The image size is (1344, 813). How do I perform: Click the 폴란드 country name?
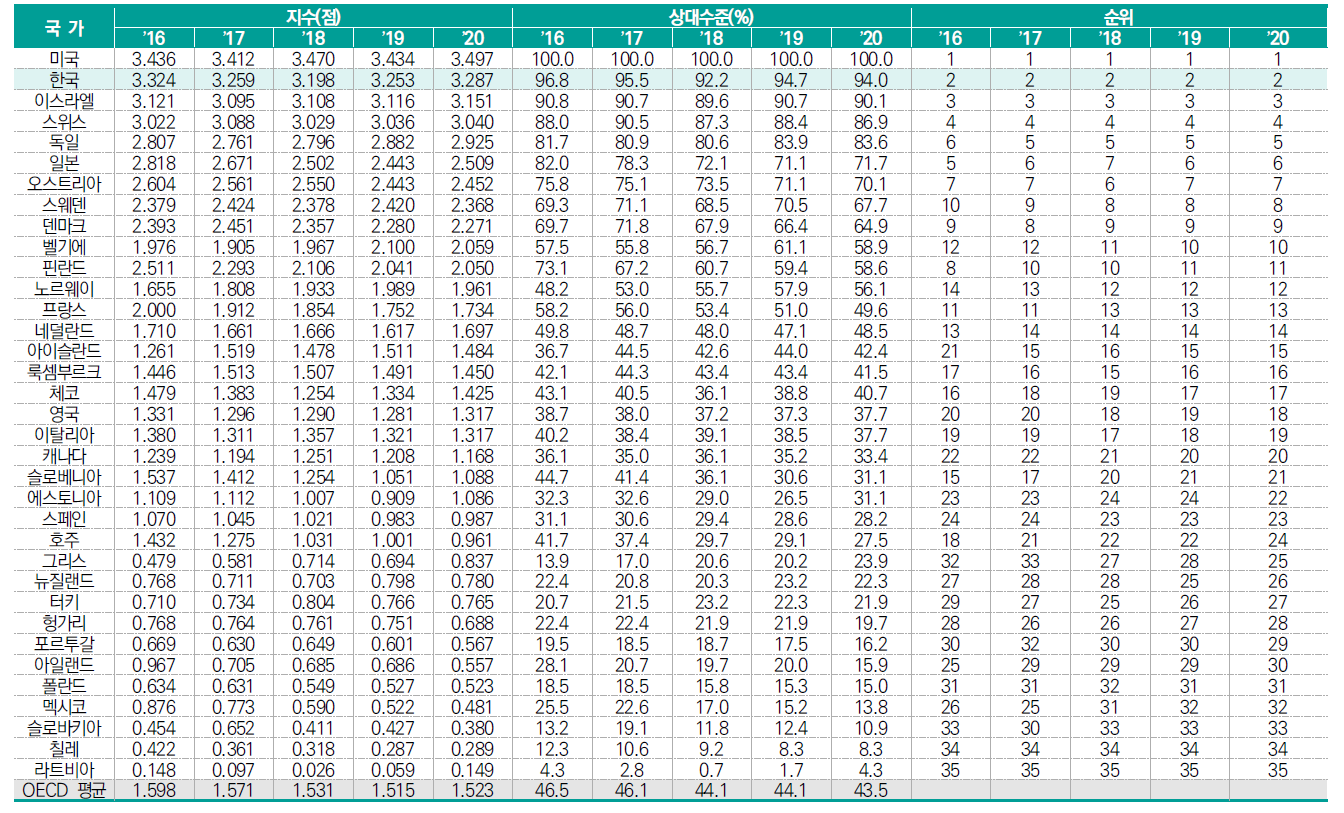pos(64,685)
